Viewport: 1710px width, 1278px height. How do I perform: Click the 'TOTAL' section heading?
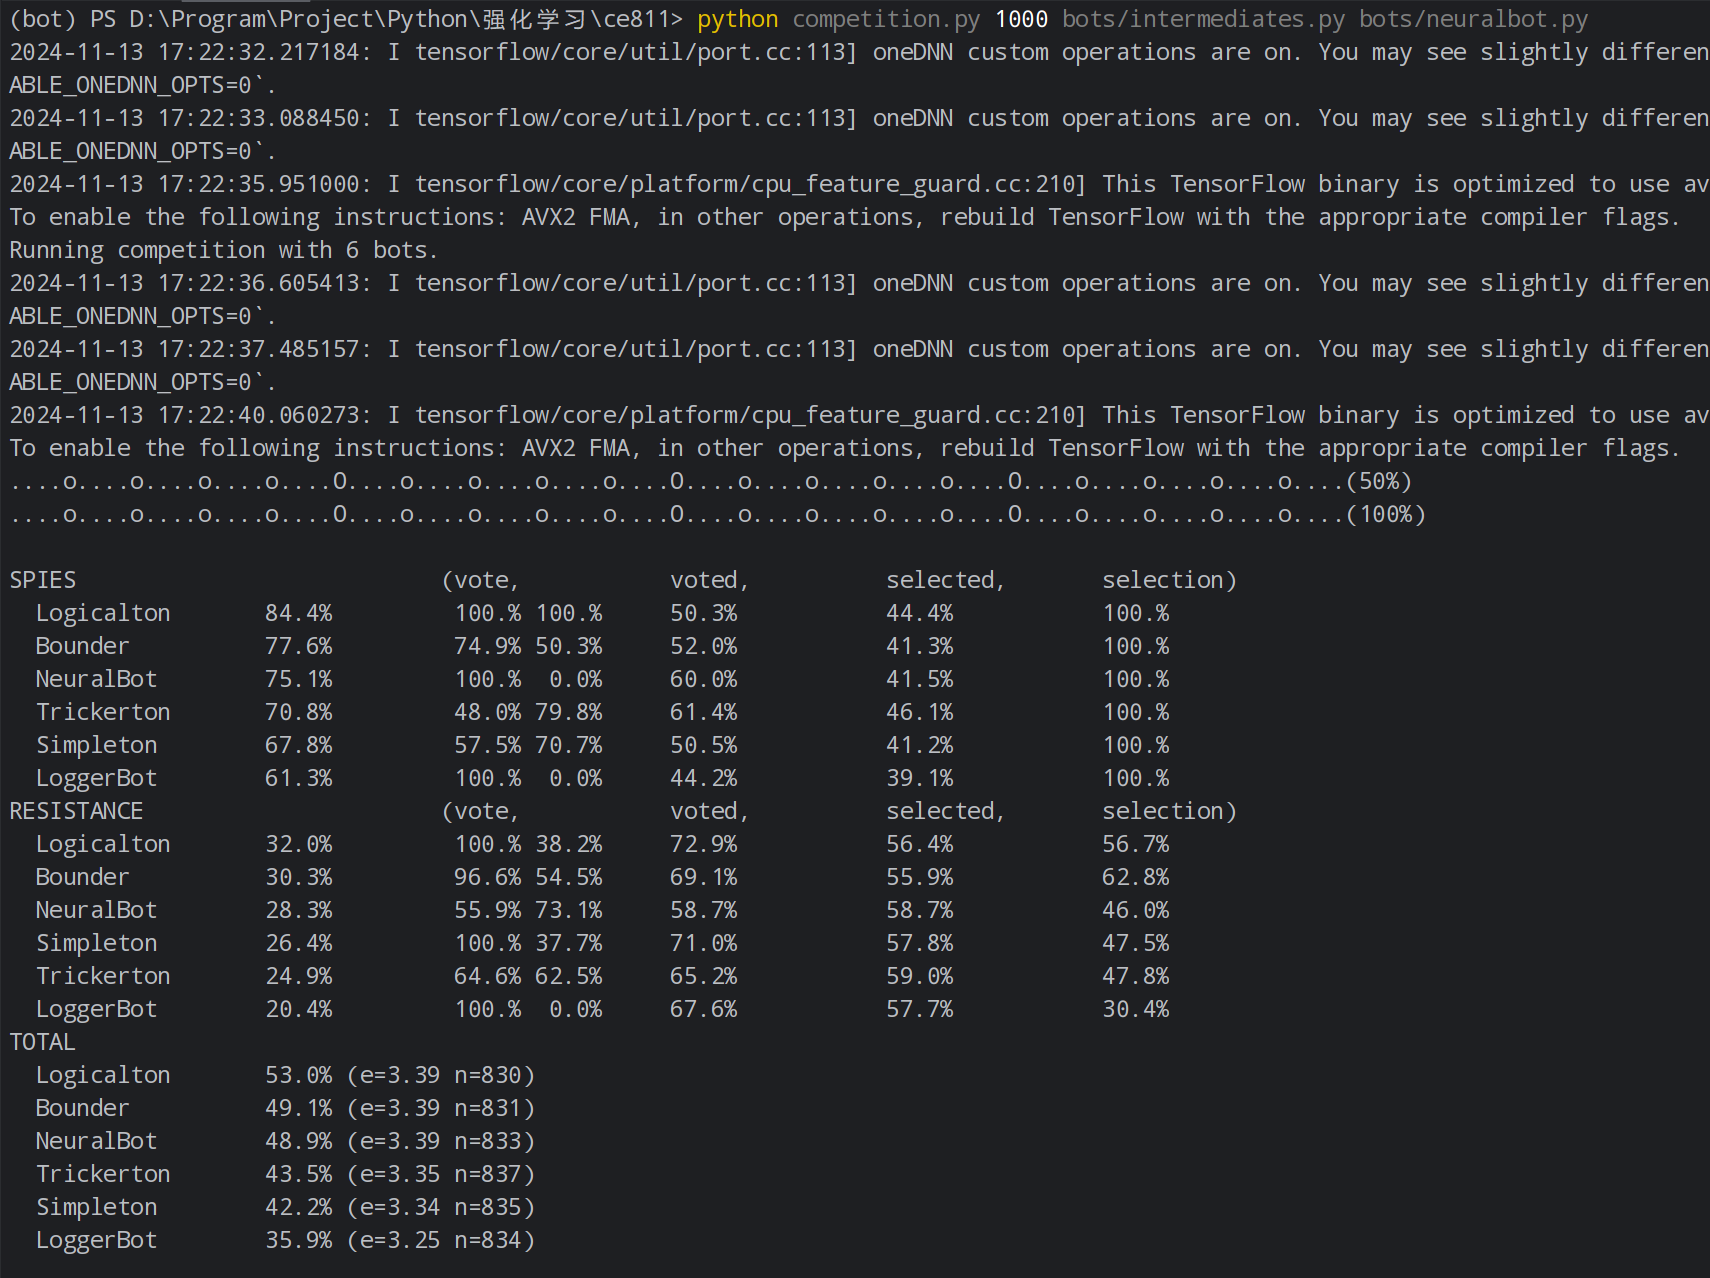tap(43, 1042)
